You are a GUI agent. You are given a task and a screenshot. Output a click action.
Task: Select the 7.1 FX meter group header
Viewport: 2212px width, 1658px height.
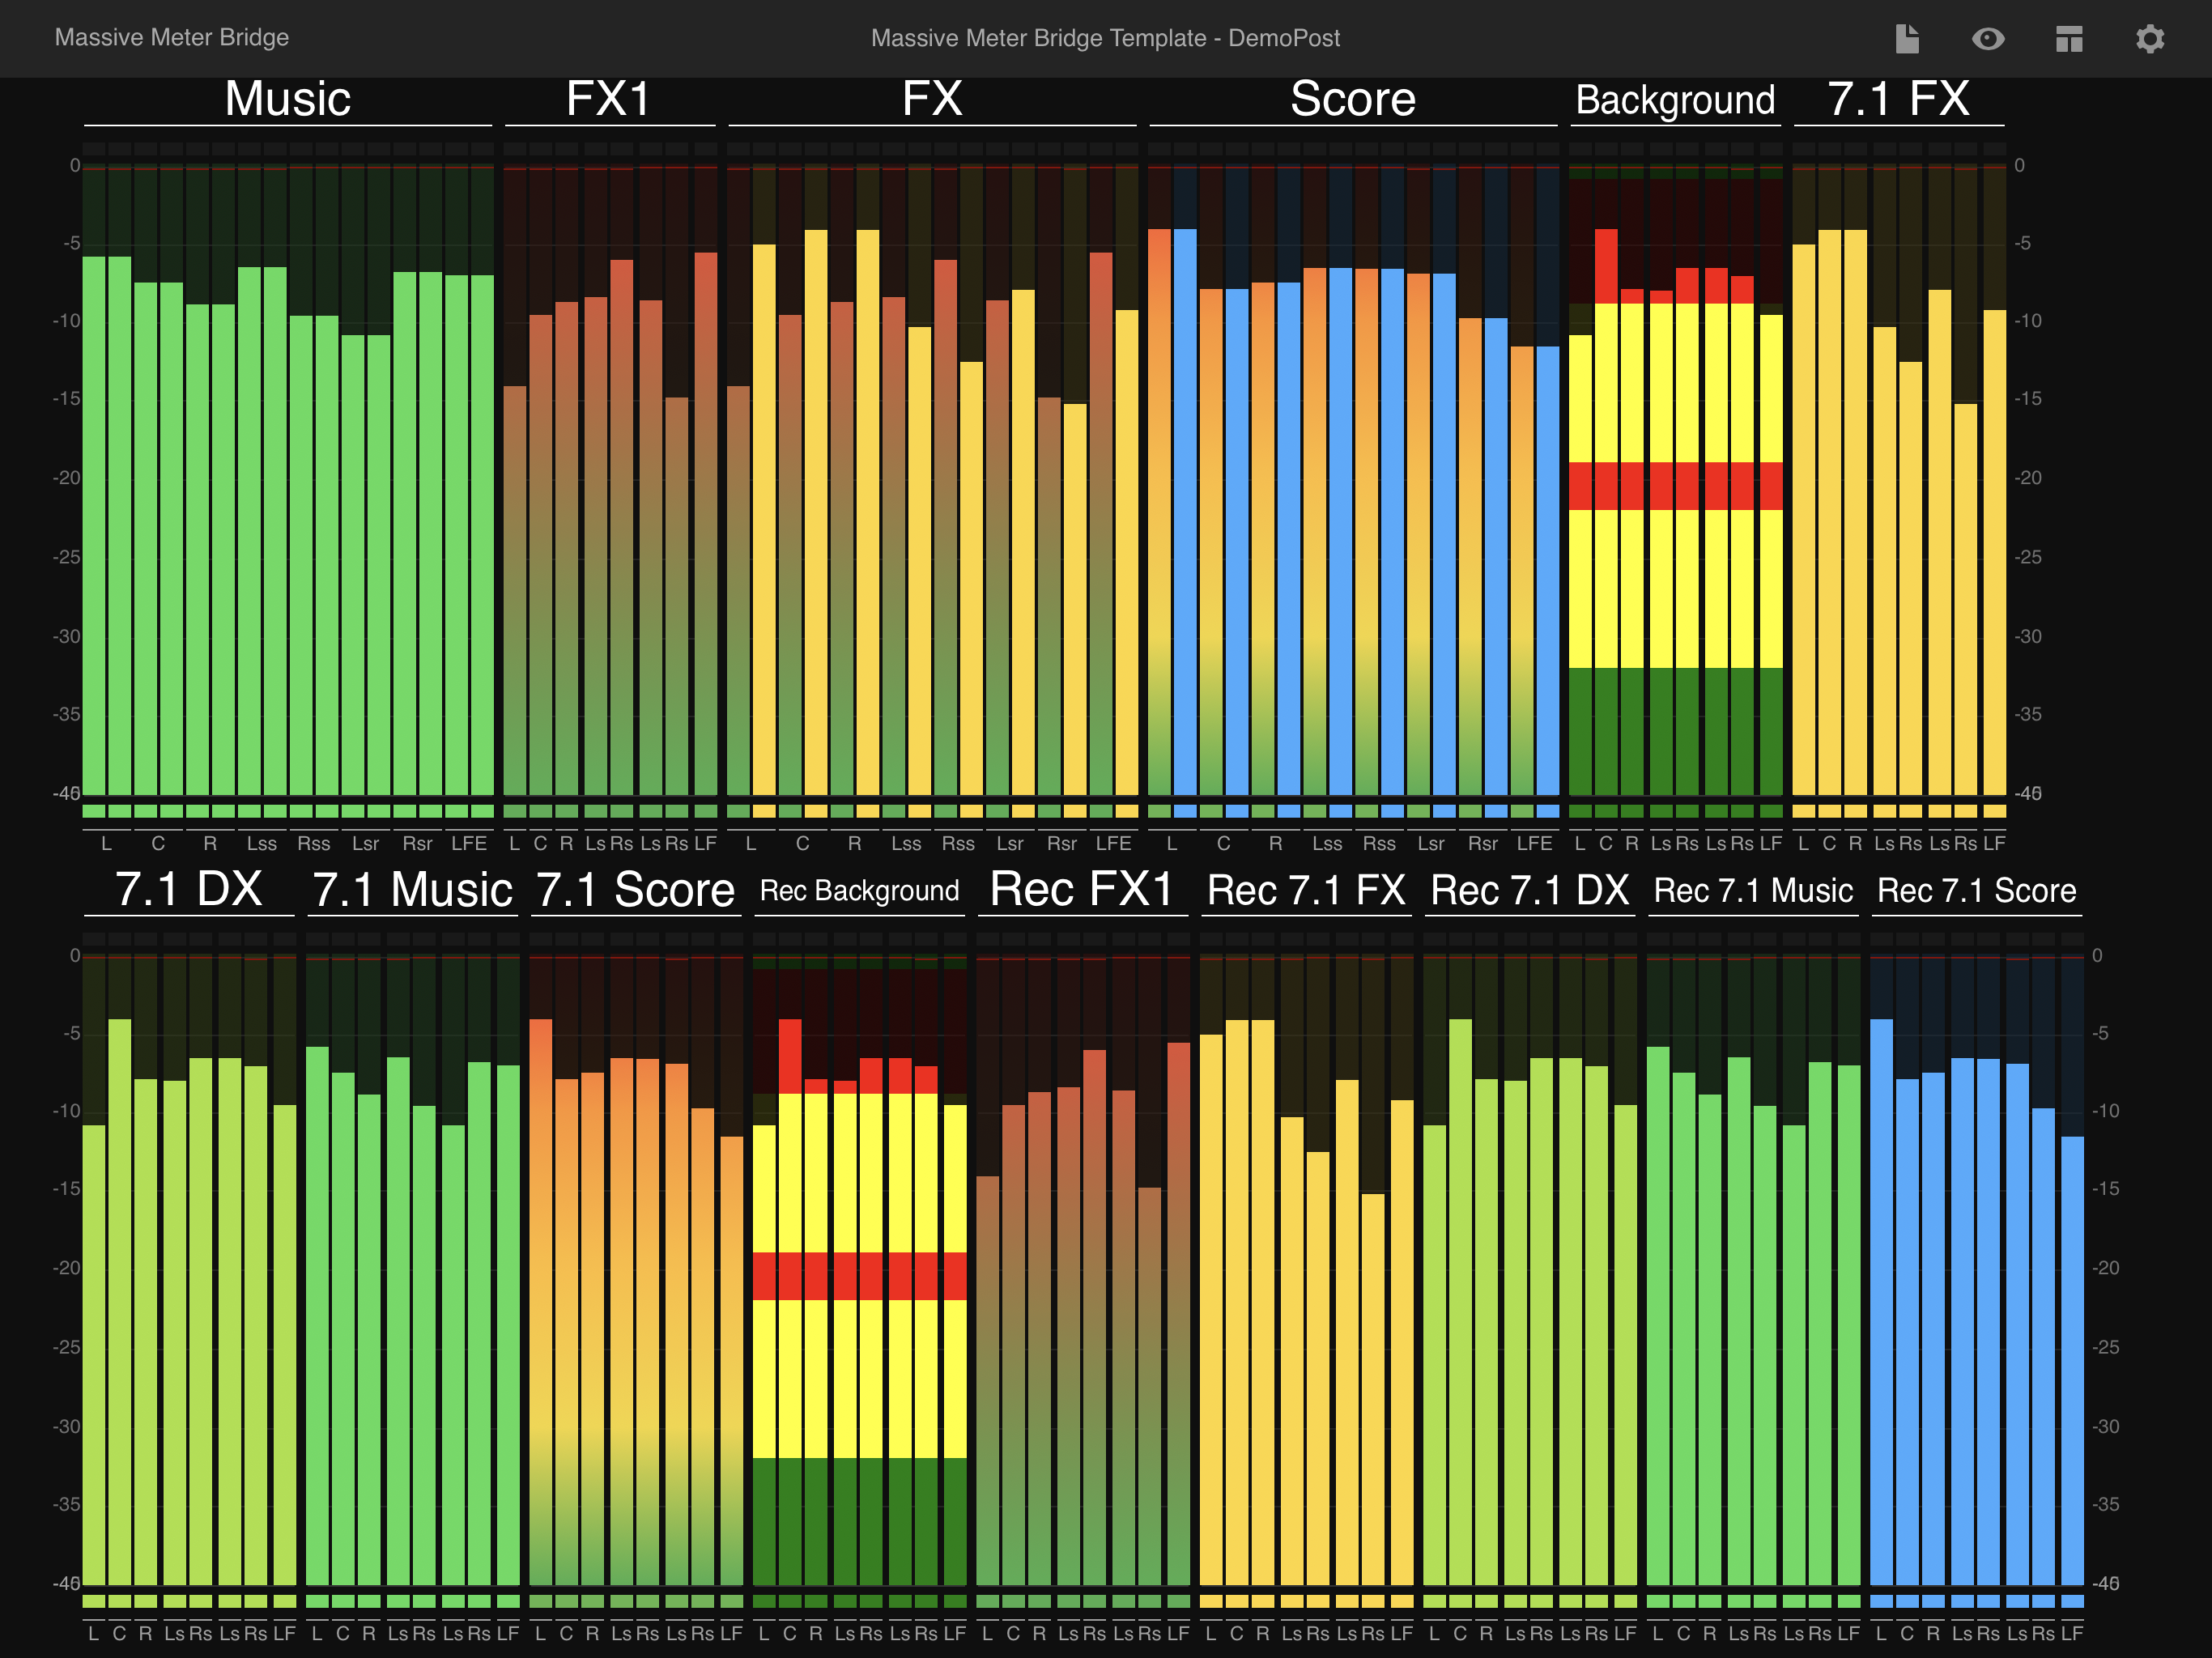(1899, 99)
